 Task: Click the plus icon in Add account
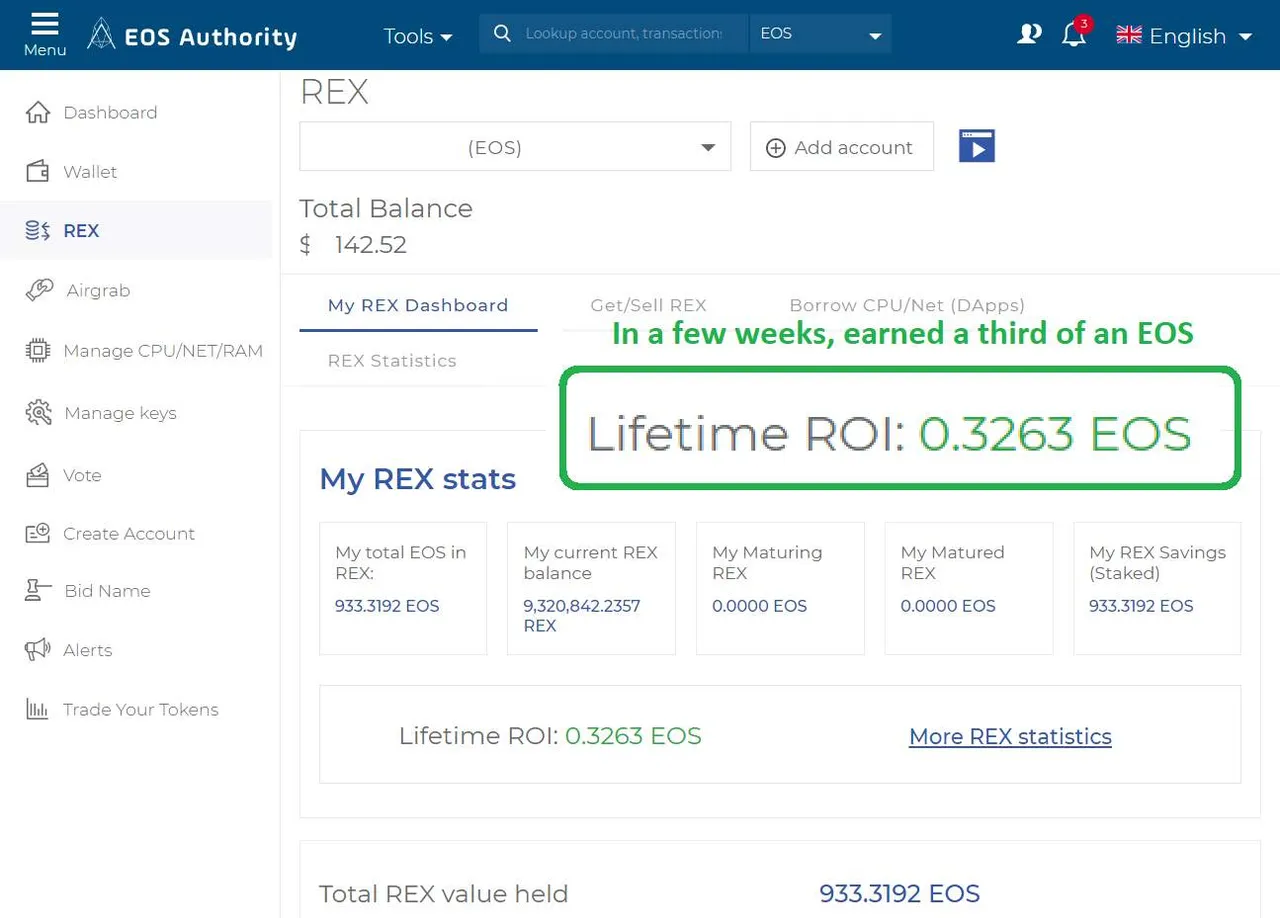tap(776, 148)
